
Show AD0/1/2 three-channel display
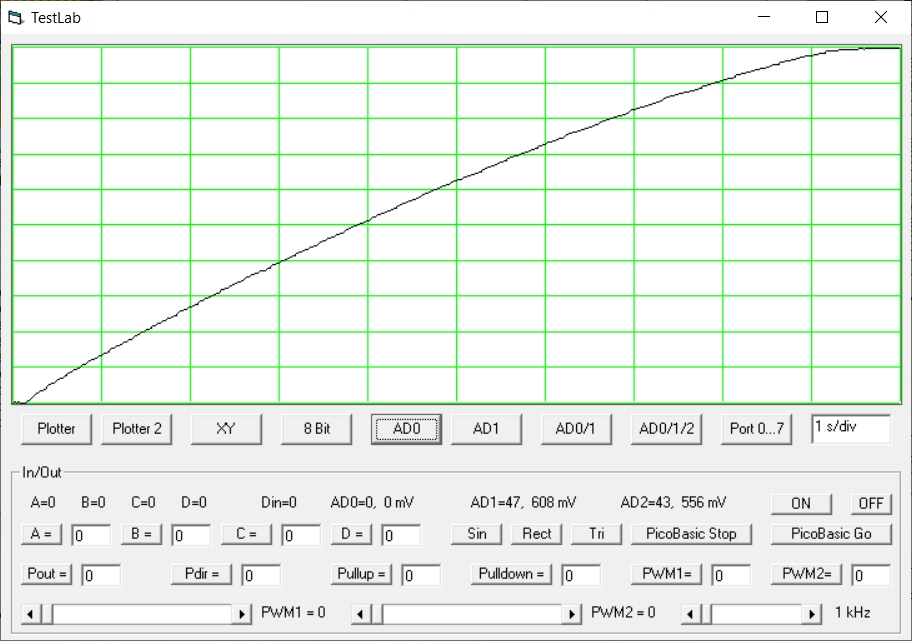[x=667, y=428]
